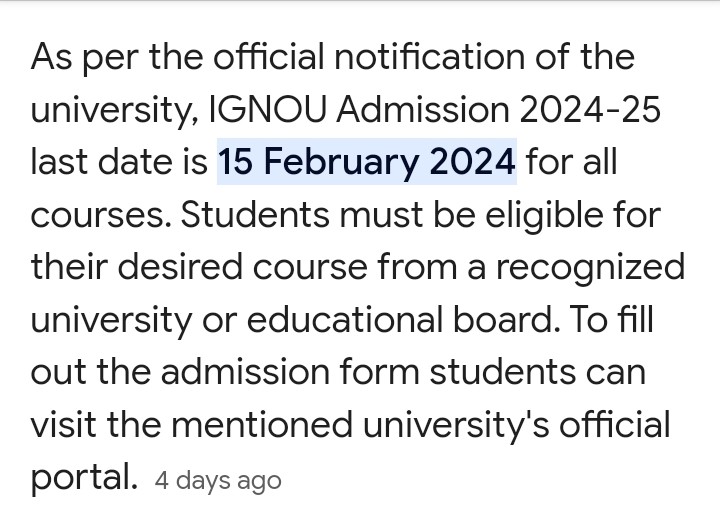
Task: Click the "4 days ago" timestamp
Action: click(218, 482)
